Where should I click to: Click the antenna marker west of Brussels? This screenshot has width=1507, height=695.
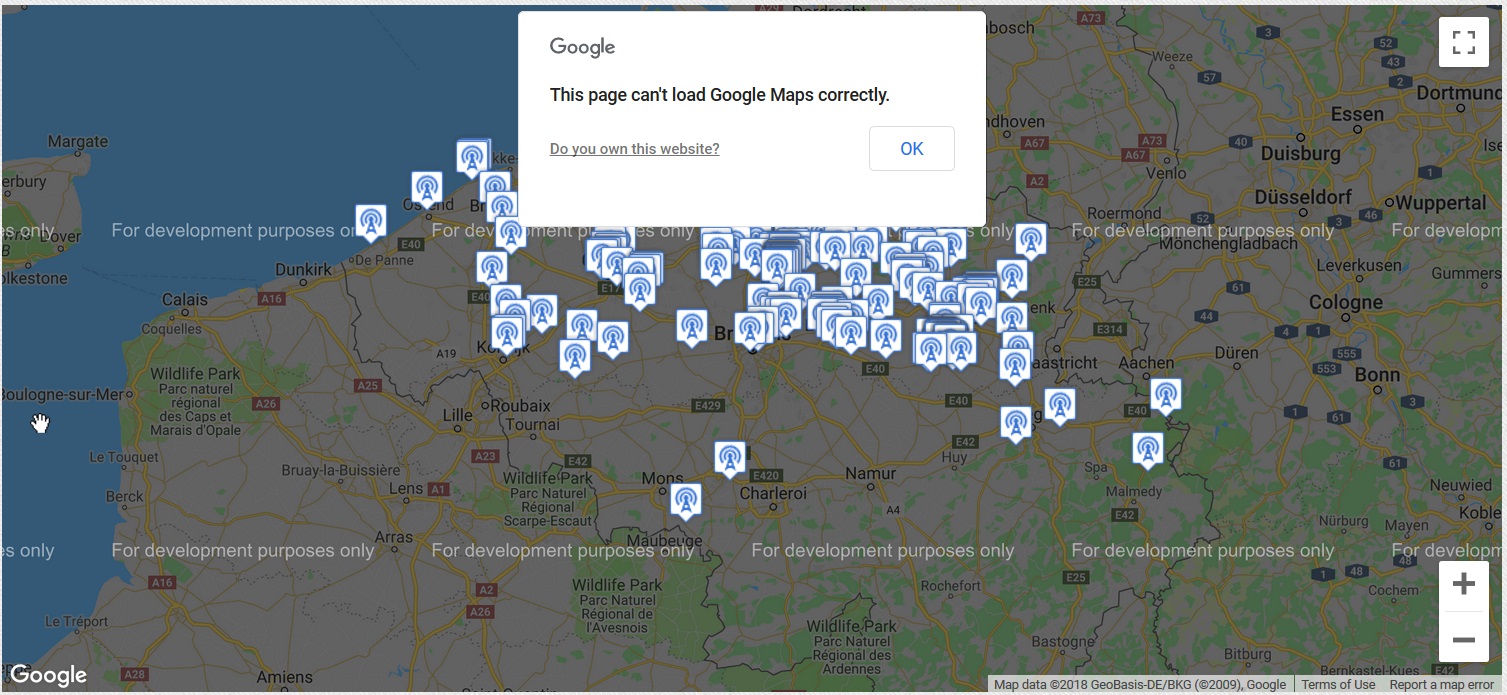(692, 326)
